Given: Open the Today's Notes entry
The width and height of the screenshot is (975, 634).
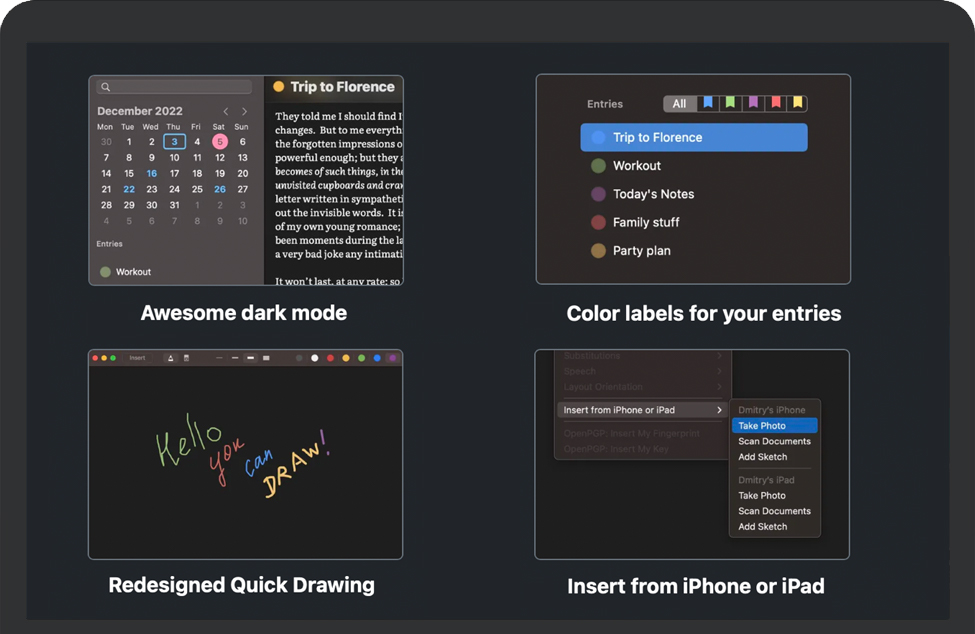Looking at the screenshot, I should pyautogui.click(x=652, y=194).
